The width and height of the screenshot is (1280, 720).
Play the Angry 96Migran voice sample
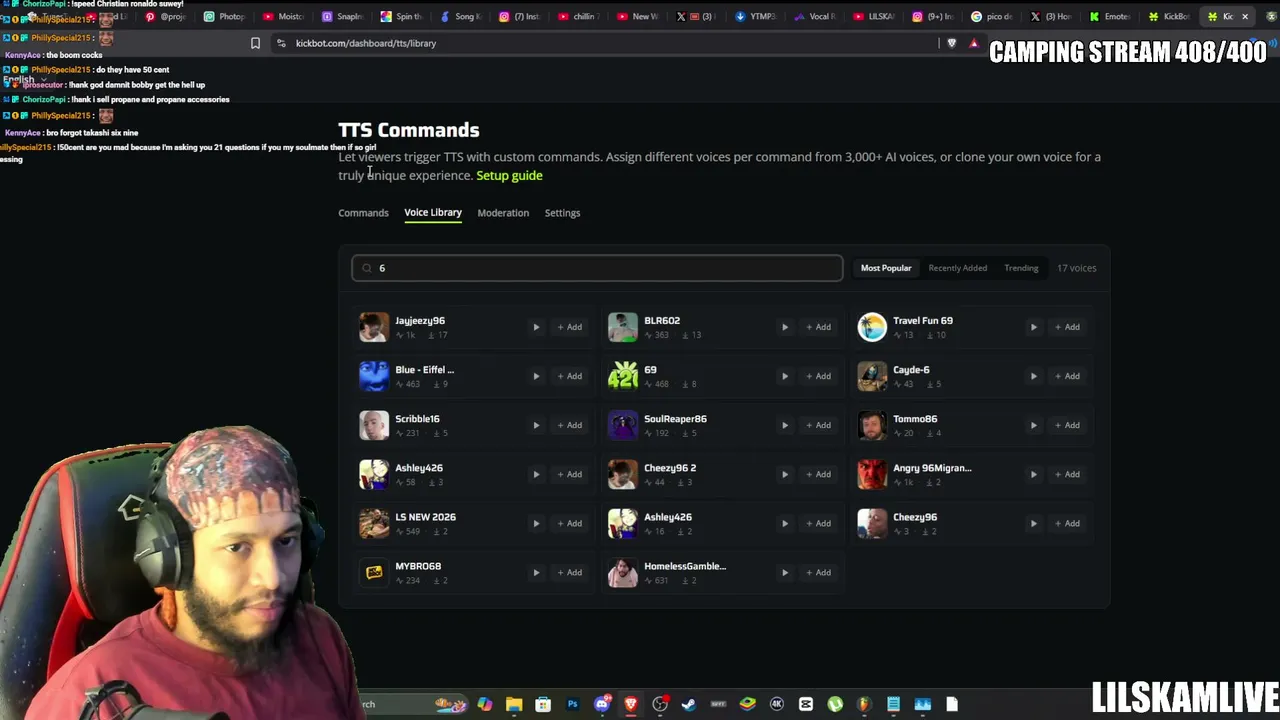(1034, 474)
